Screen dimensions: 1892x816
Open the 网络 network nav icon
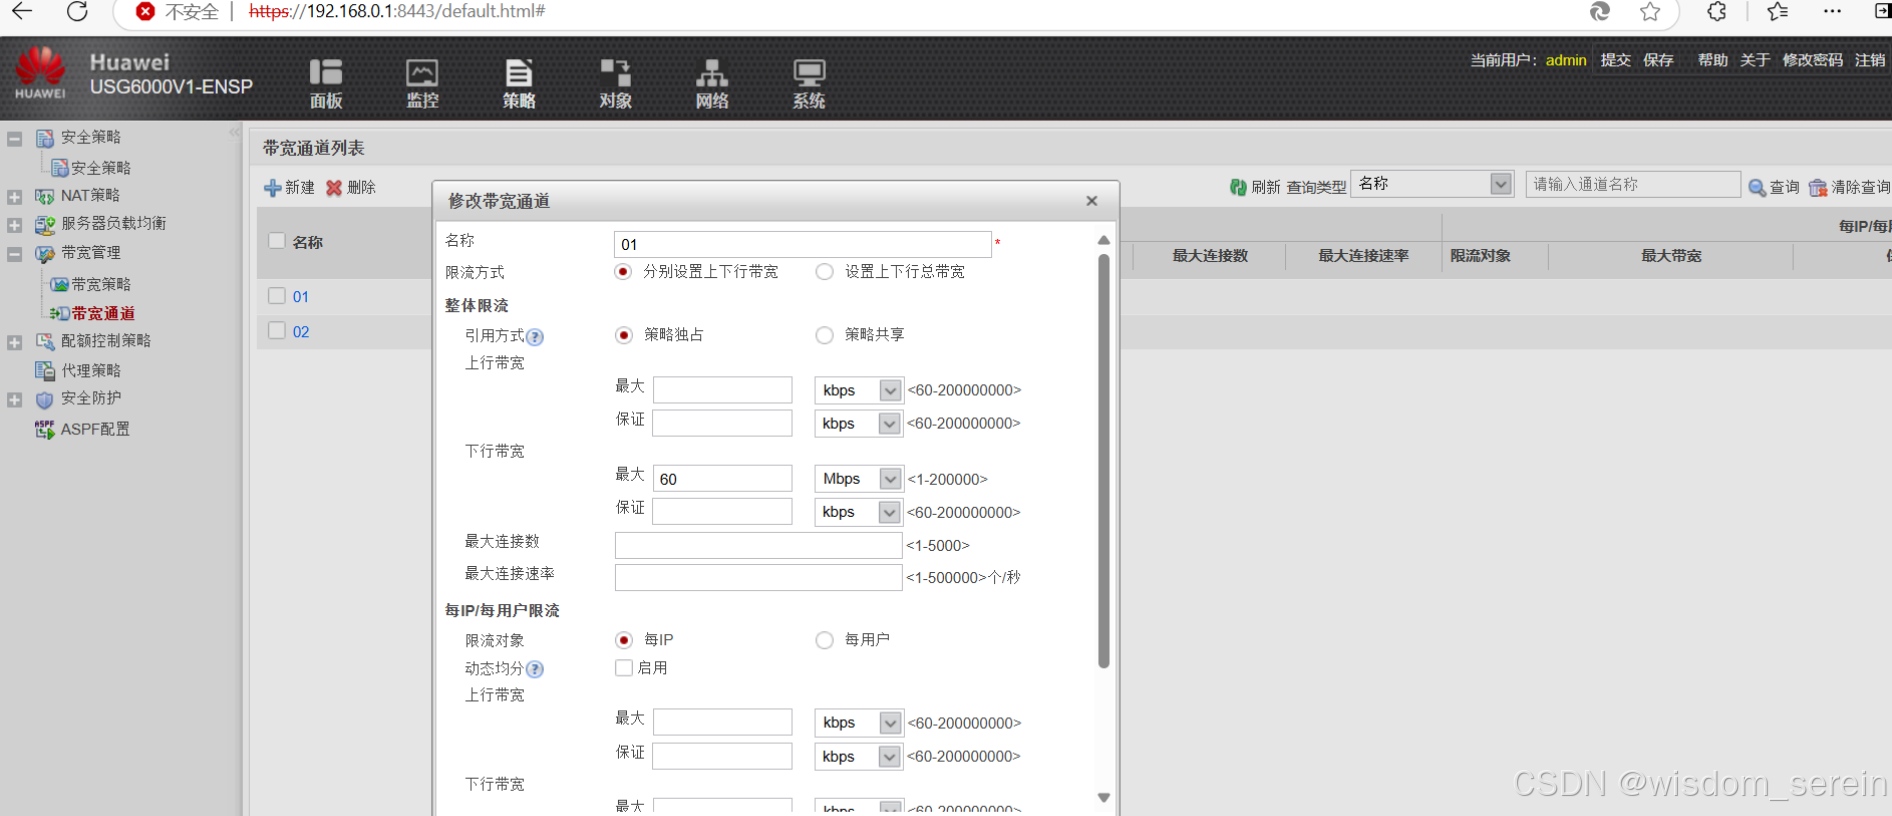point(712,84)
